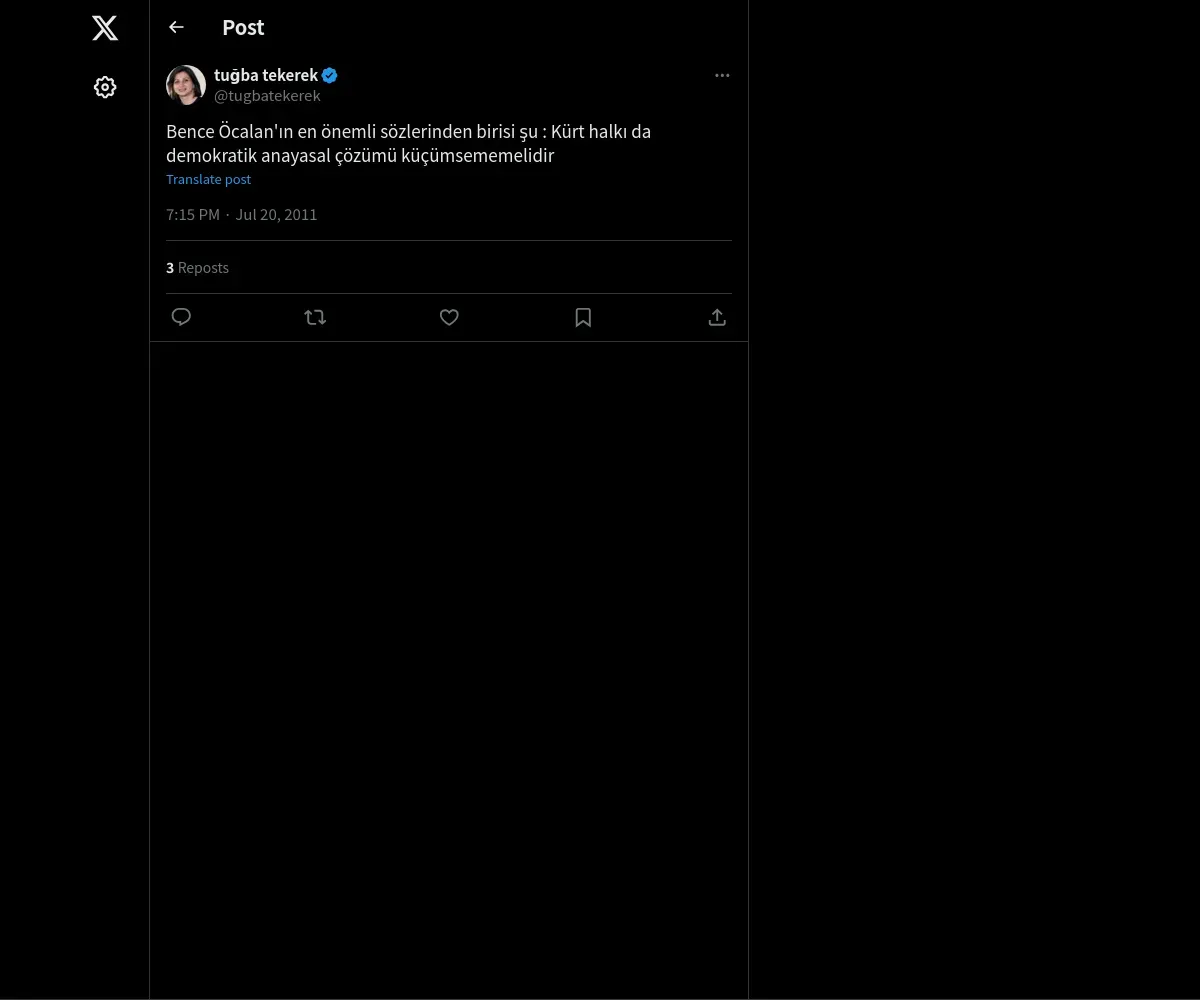This screenshot has height=1000, width=1200.
Task: Click the reply speech bubble icon
Action: pyautogui.click(x=181, y=317)
